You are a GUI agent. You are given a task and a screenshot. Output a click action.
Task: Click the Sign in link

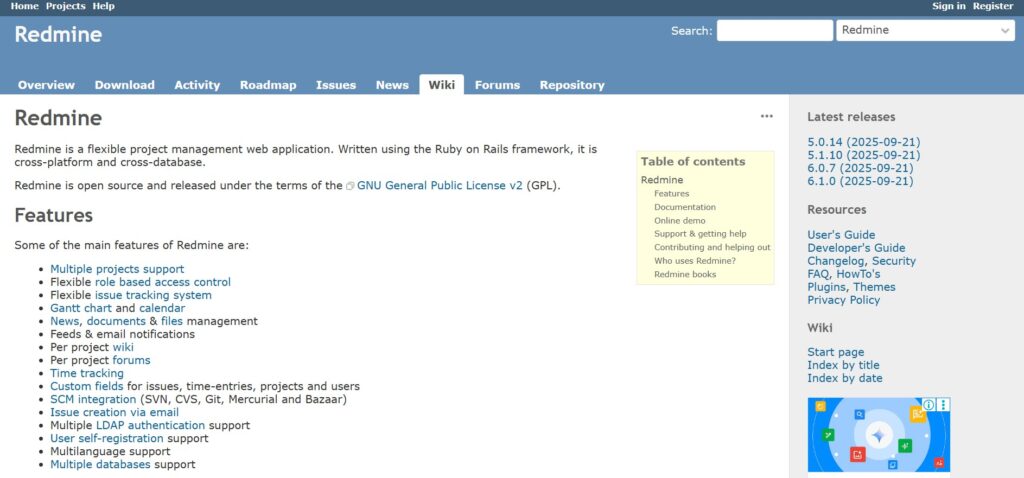[949, 6]
